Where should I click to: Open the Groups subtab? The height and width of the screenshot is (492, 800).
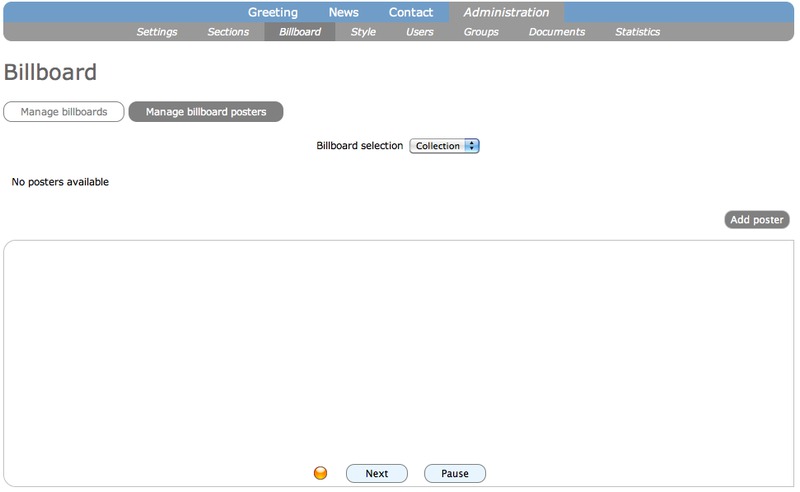pyautogui.click(x=481, y=32)
